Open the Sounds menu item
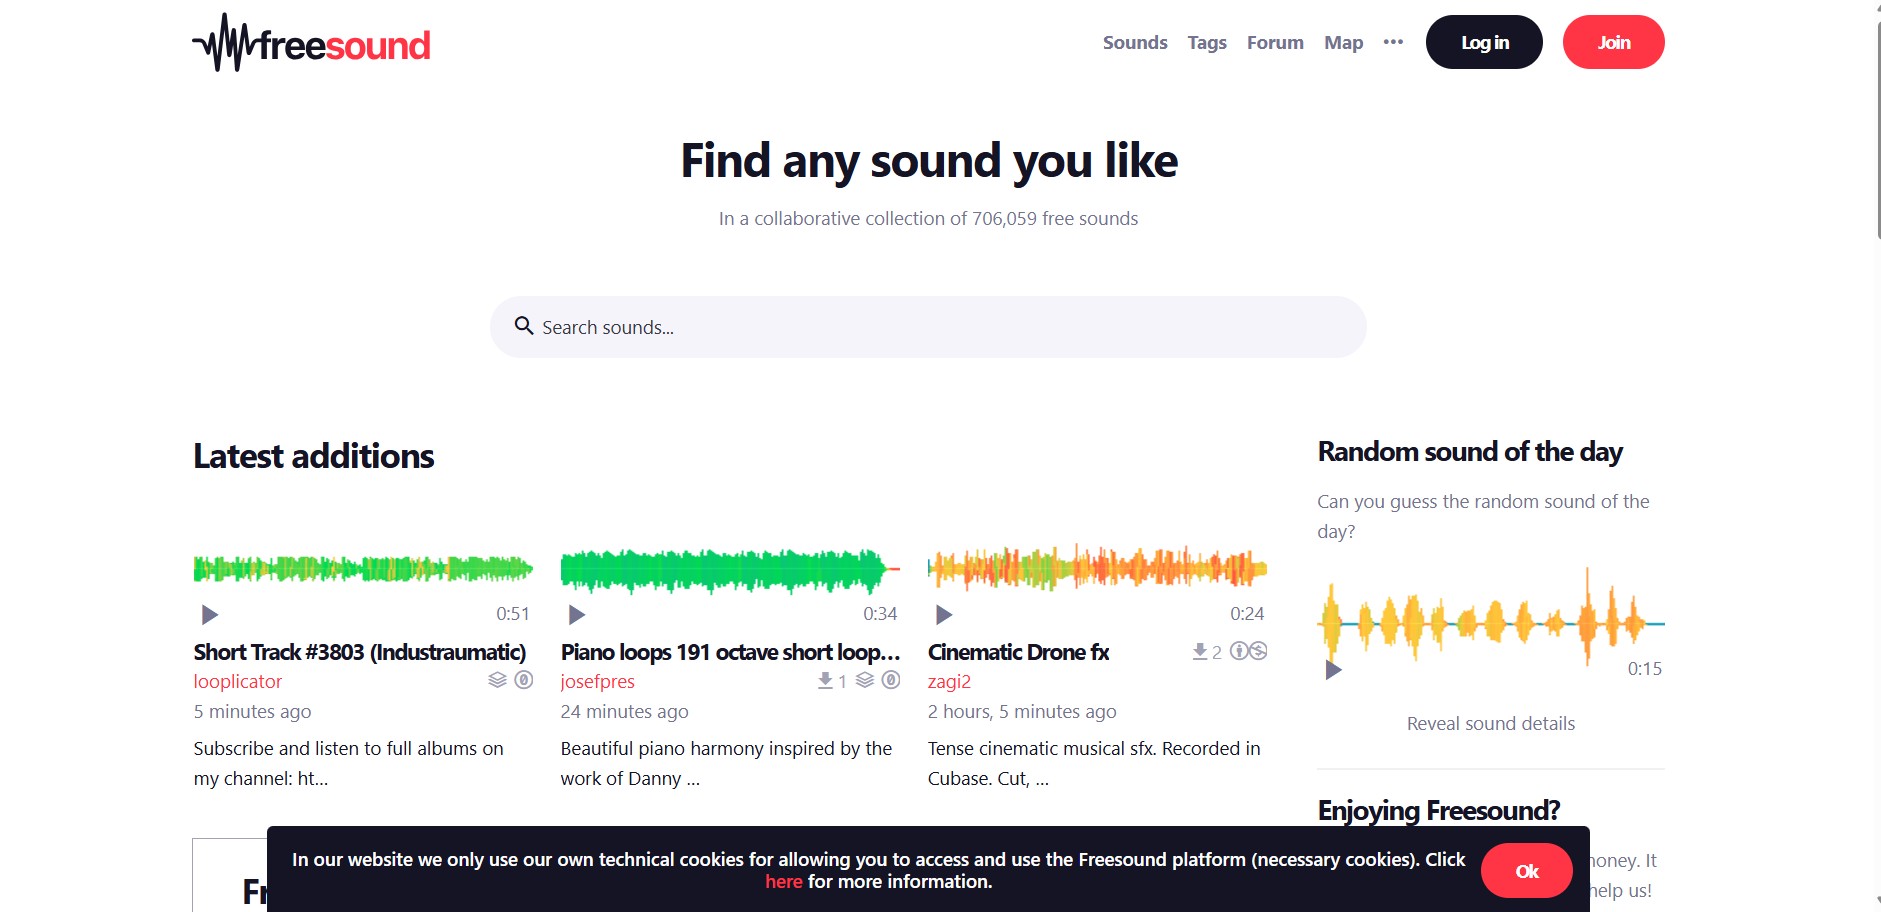Image resolution: width=1881 pixels, height=912 pixels. (1134, 43)
